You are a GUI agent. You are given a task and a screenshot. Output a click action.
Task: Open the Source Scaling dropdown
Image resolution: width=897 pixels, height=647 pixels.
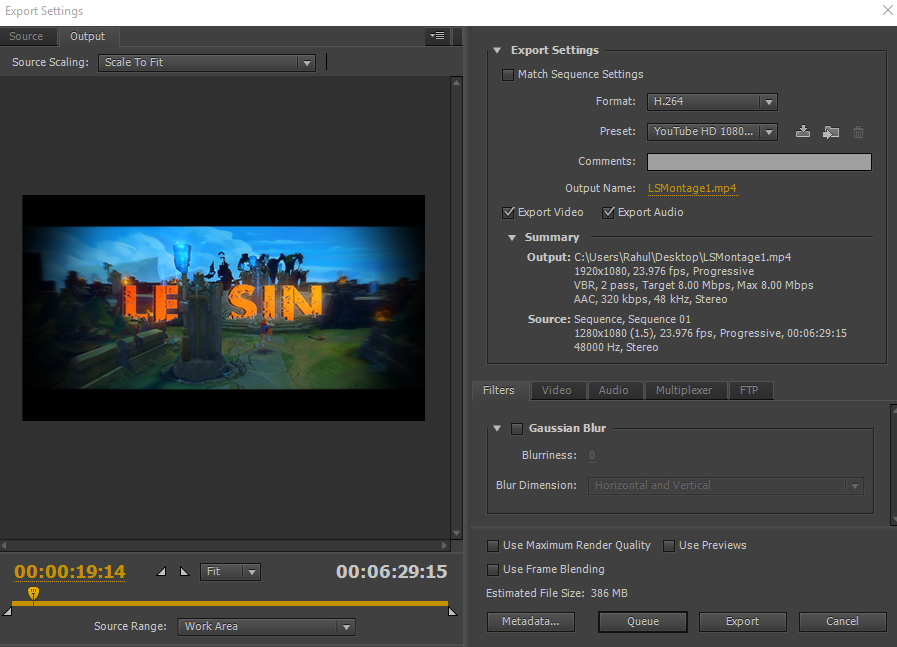point(207,62)
